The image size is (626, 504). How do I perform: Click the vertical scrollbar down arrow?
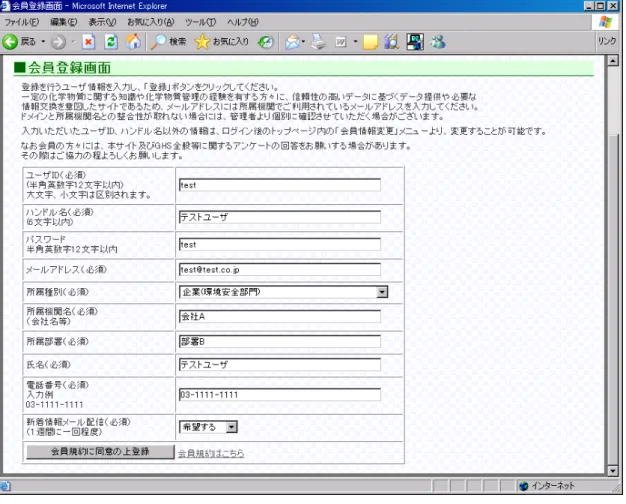[613, 470]
